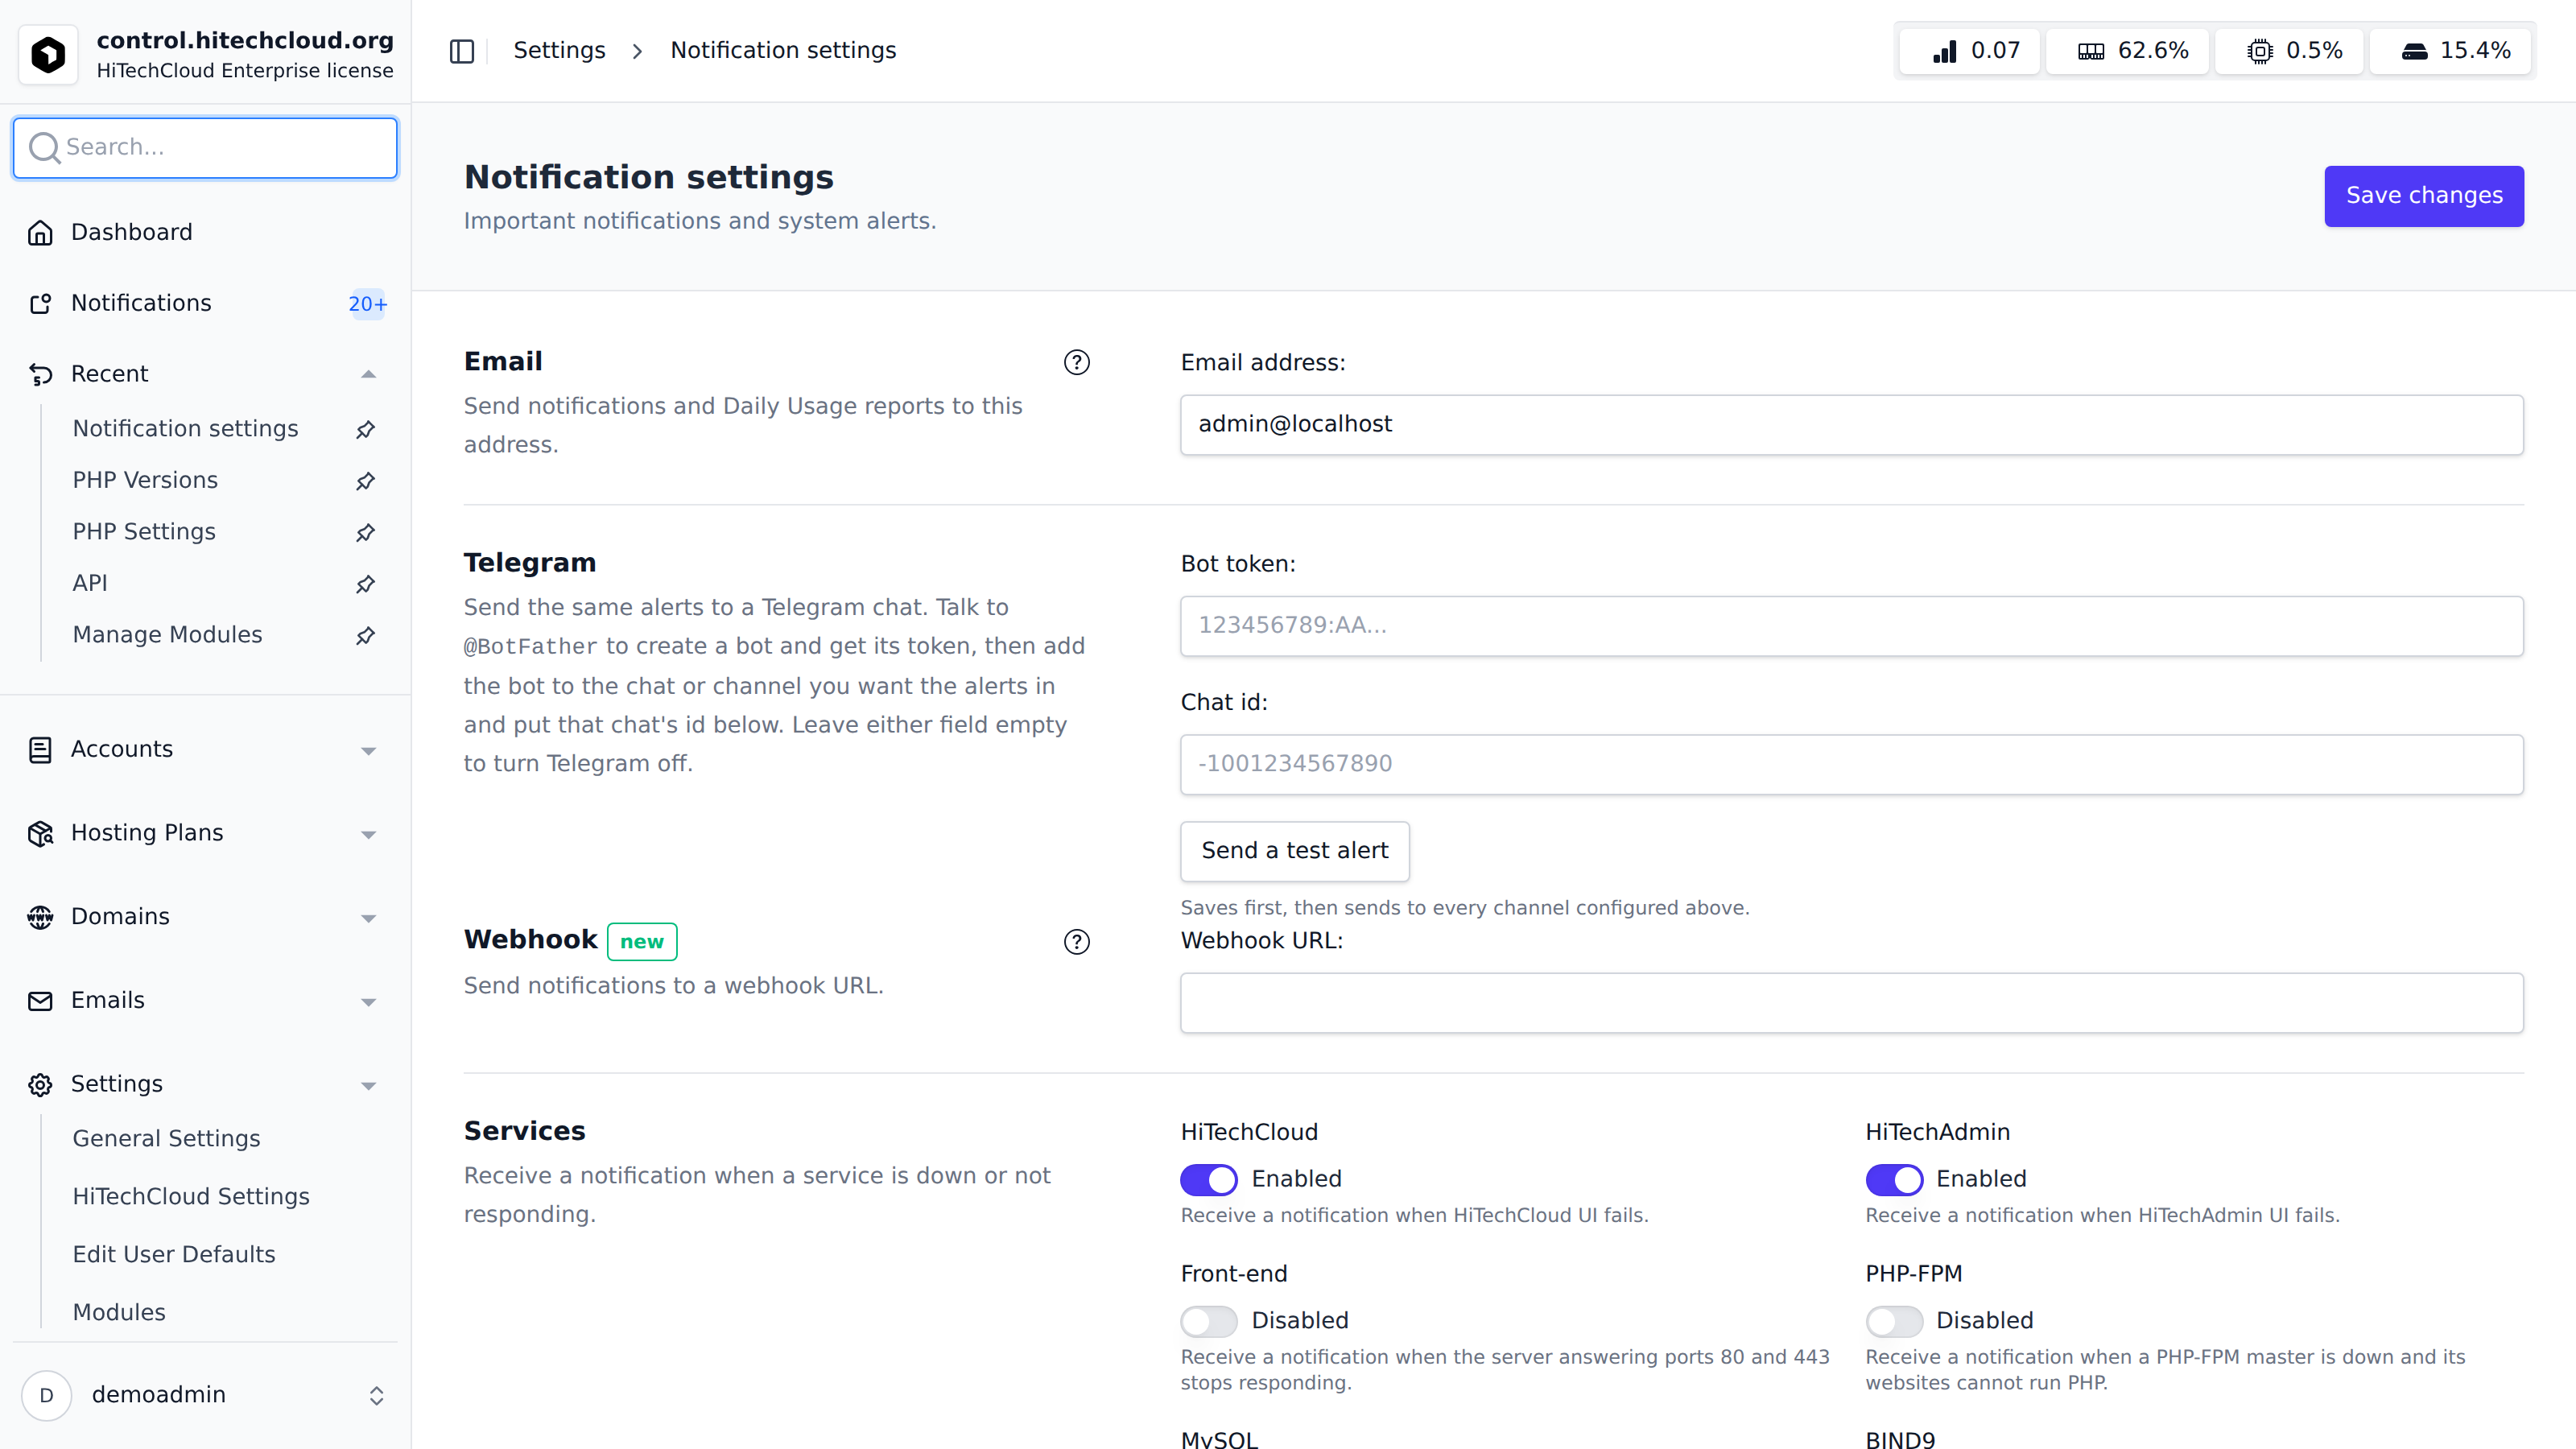Viewport: 2576px width, 1449px height.
Task: Click the Dashboard home icon
Action: pyautogui.click(x=40, y=232)
